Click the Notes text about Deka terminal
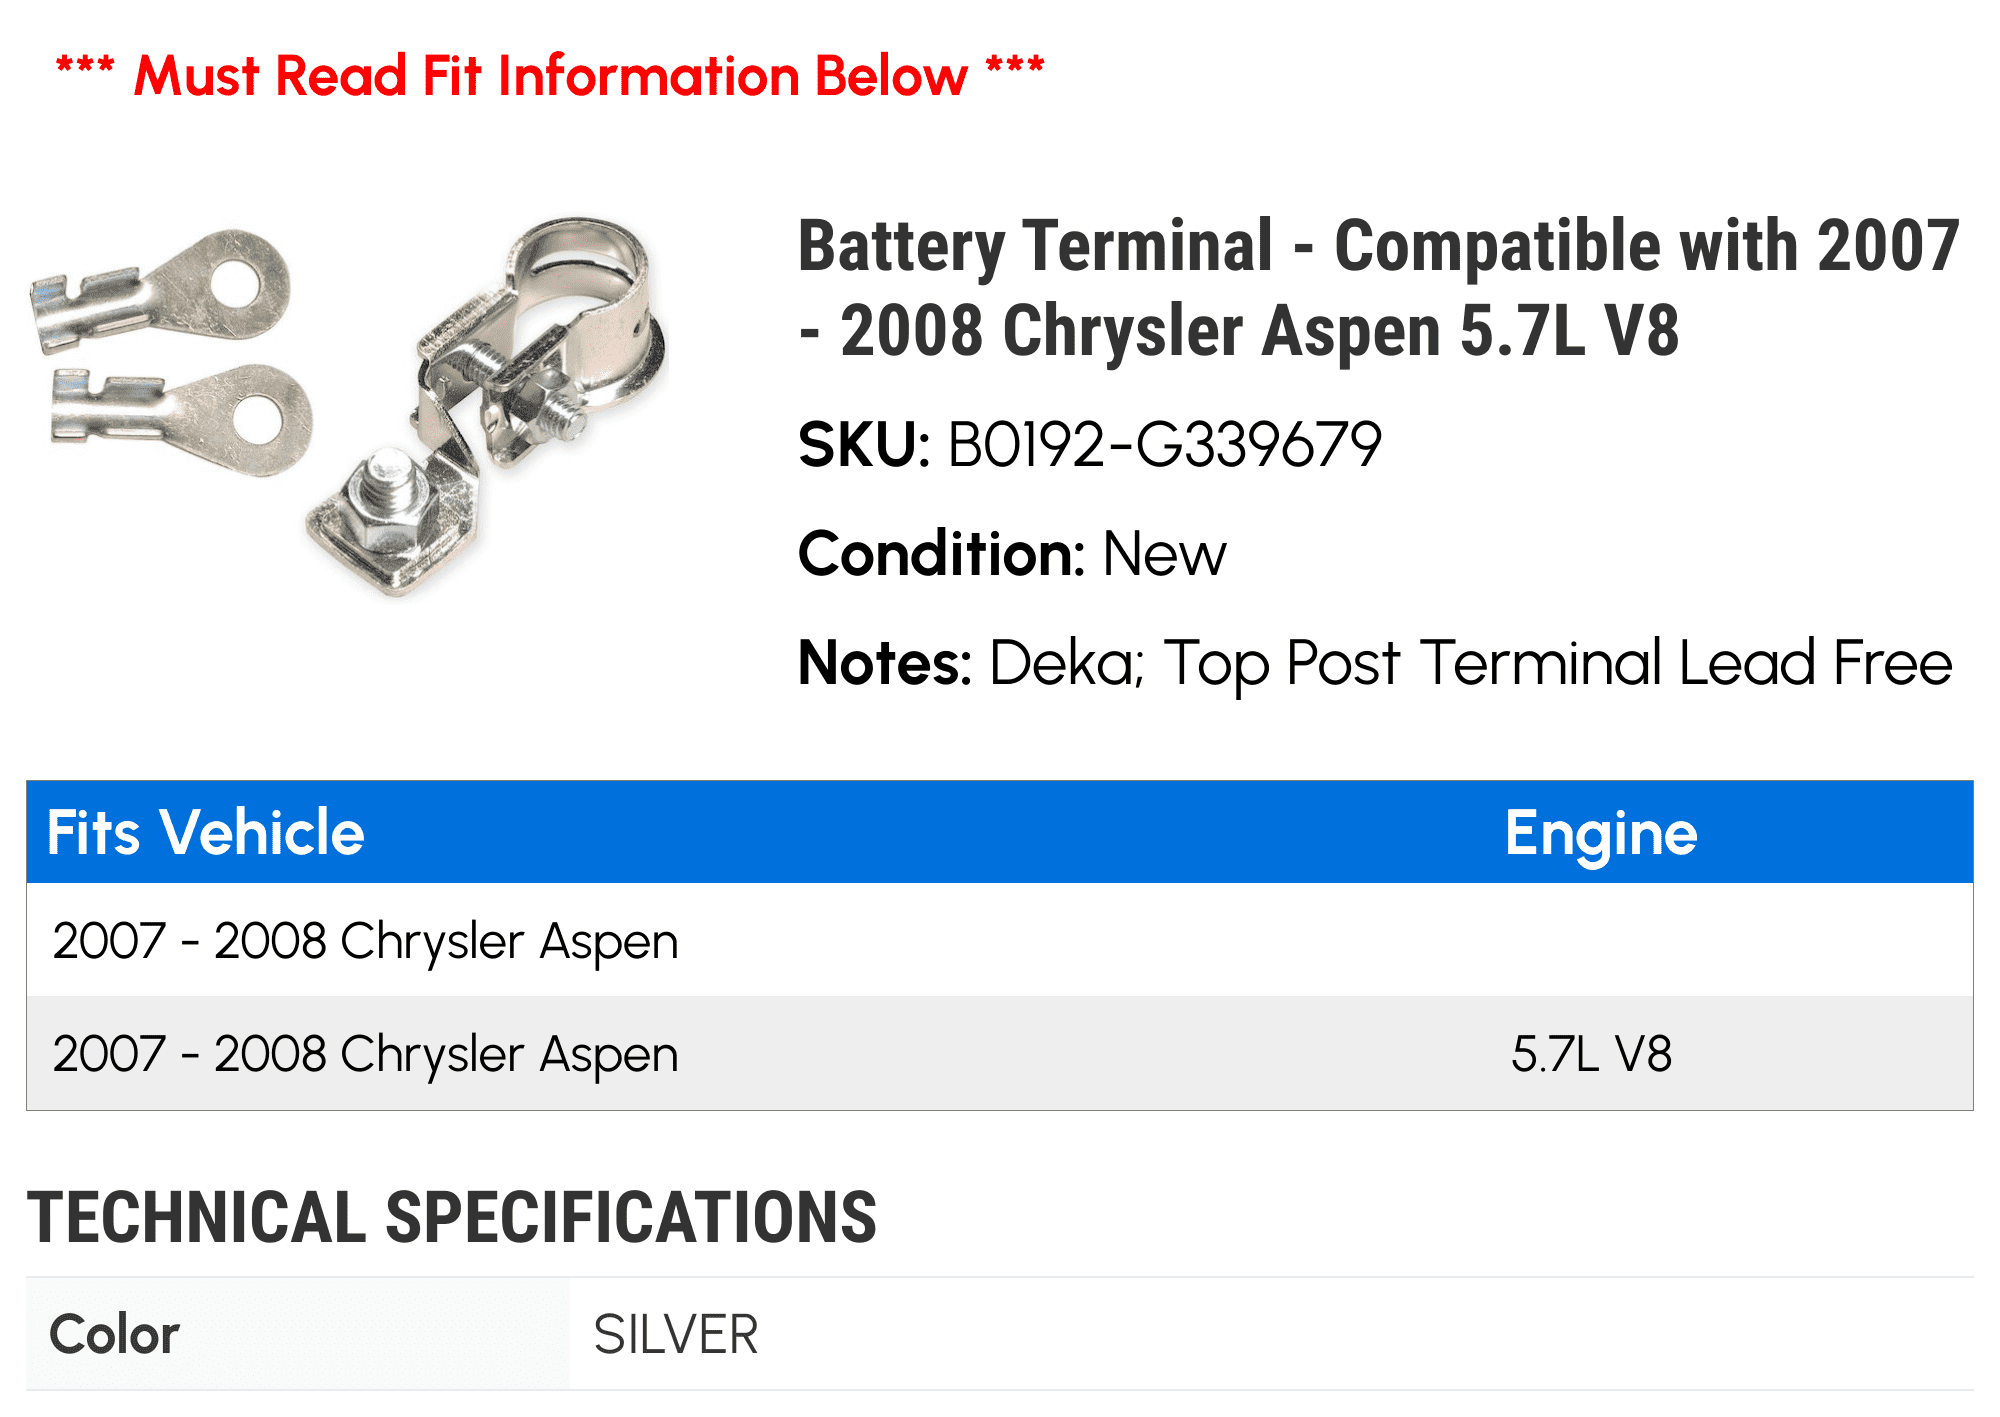Viewport: 2000px width, 1417px height. pos(1375,663)
